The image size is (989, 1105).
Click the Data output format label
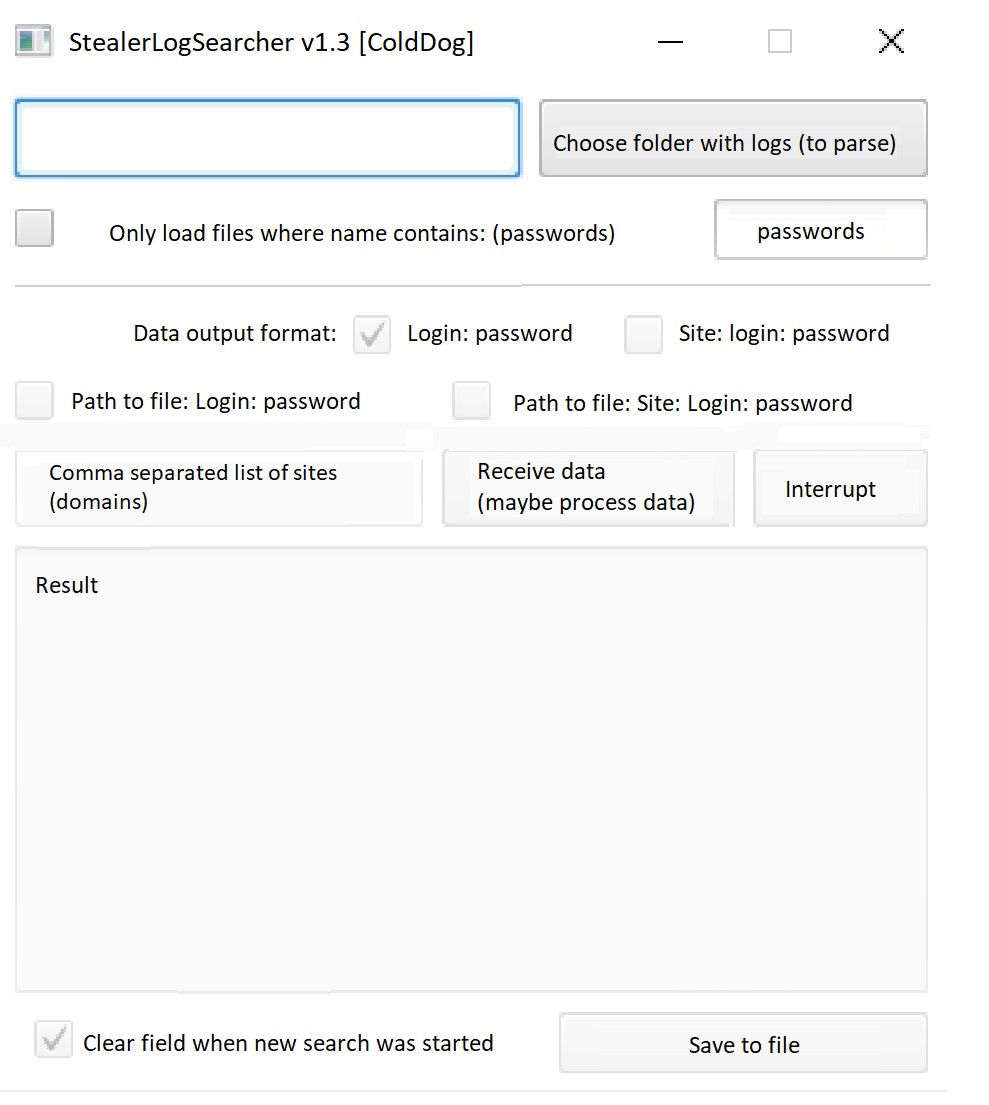tap(235, 334)
